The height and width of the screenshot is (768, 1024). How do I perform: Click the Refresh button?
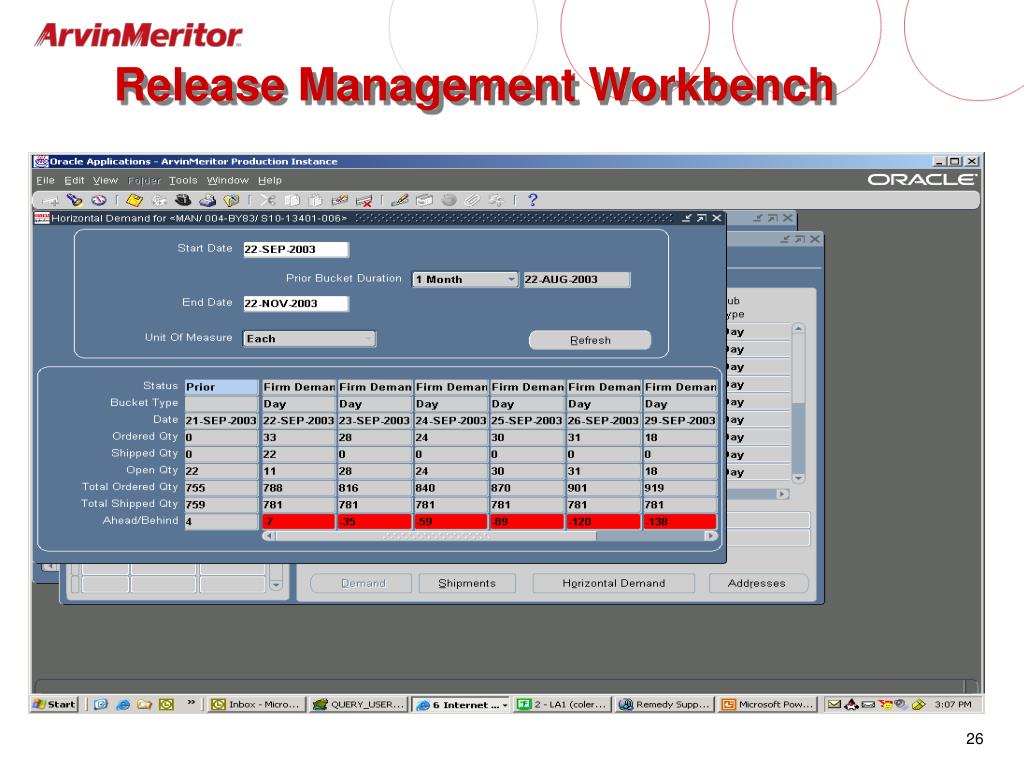[x=590, y=340]
